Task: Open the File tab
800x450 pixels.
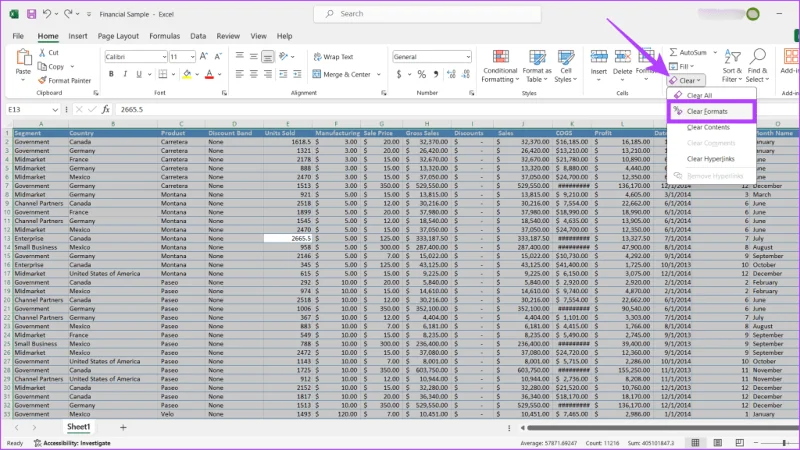Action: 18,36
